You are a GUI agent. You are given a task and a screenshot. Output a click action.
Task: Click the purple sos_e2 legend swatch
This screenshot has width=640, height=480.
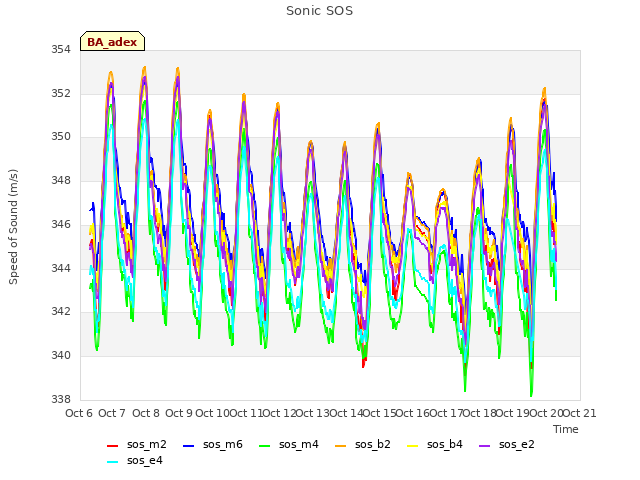coord(484,446)
